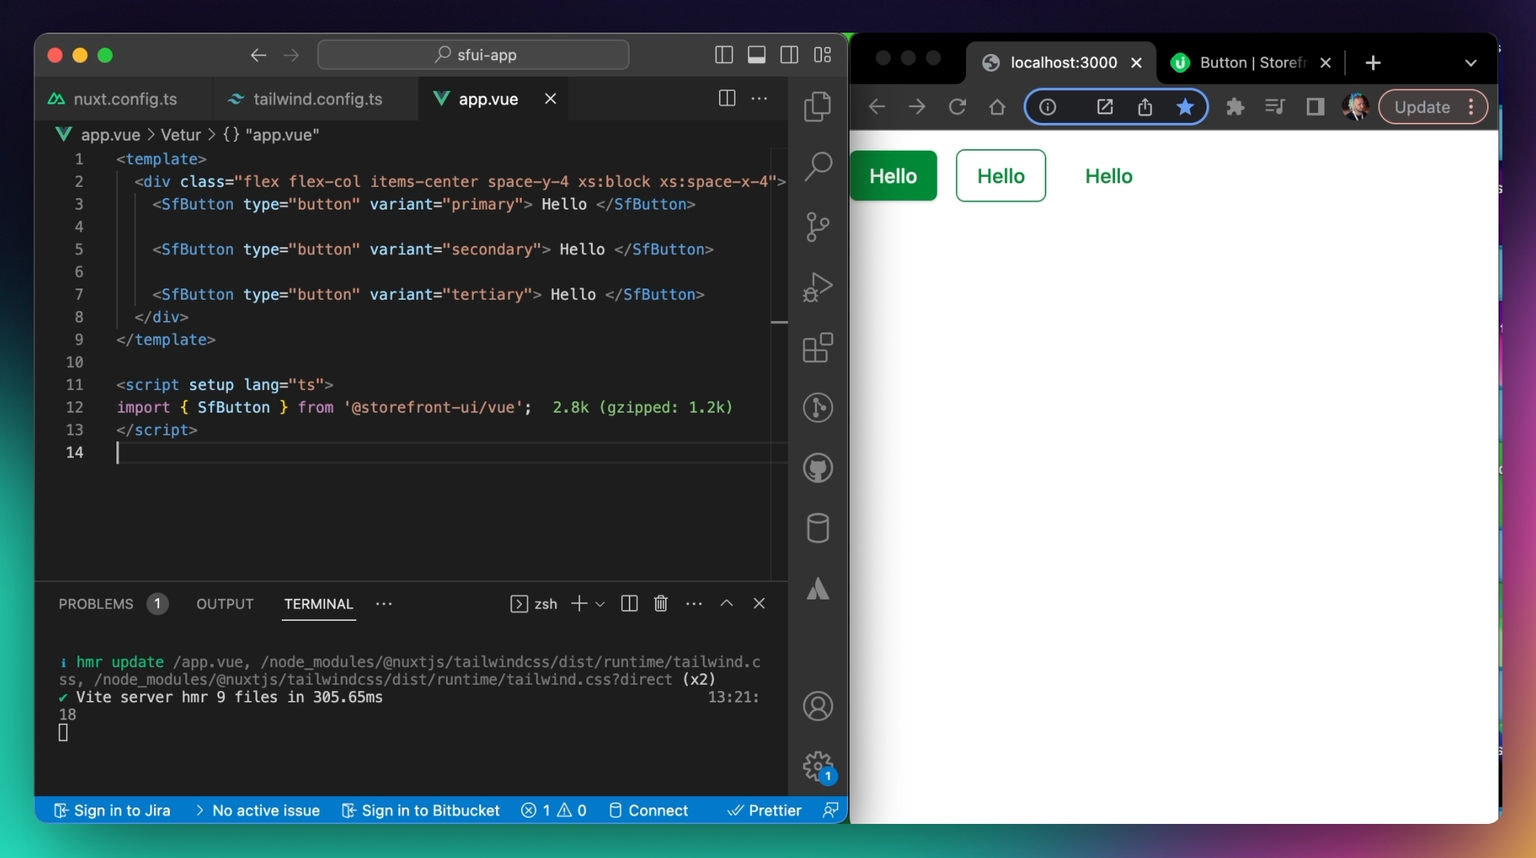Go back in VS Code navigation
The image size is (1536, 858).
258,55
